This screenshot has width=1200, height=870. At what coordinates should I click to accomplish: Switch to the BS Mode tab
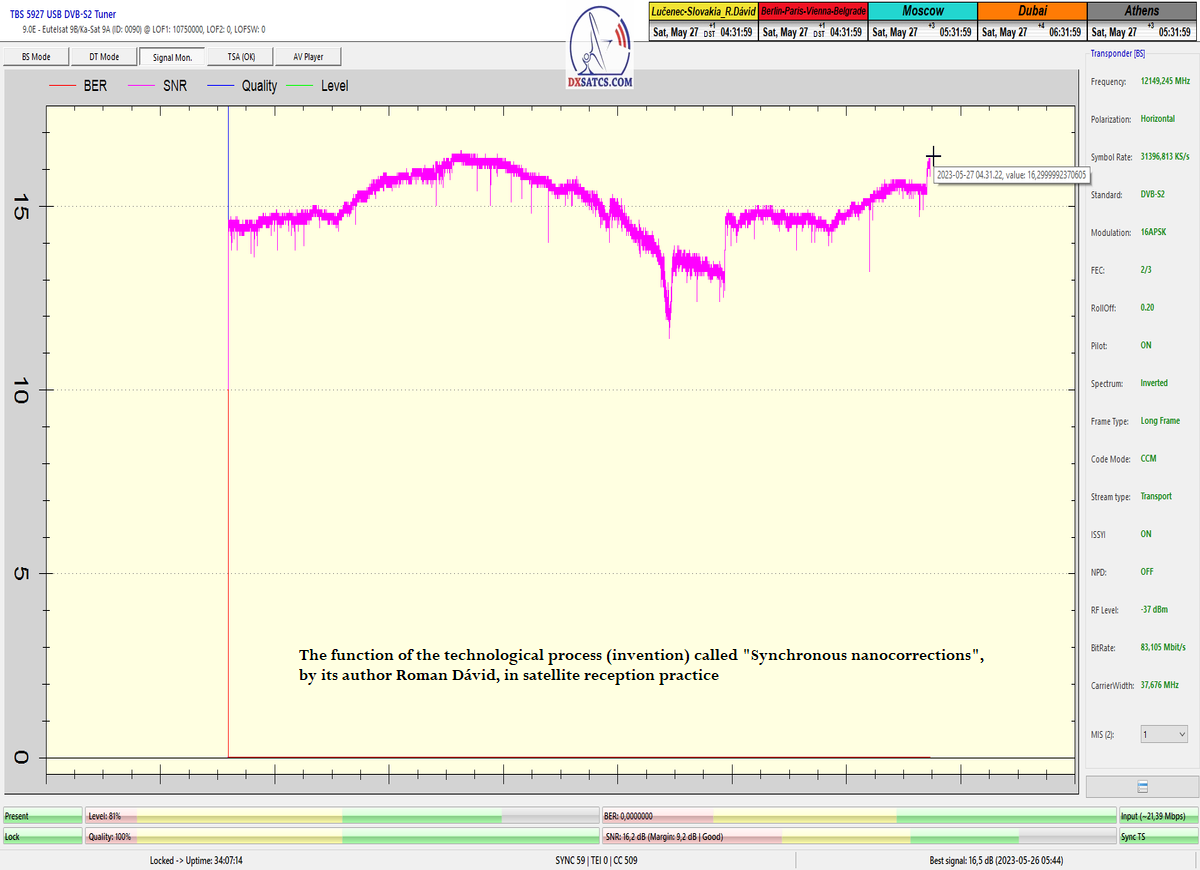[x=35, y=57]
